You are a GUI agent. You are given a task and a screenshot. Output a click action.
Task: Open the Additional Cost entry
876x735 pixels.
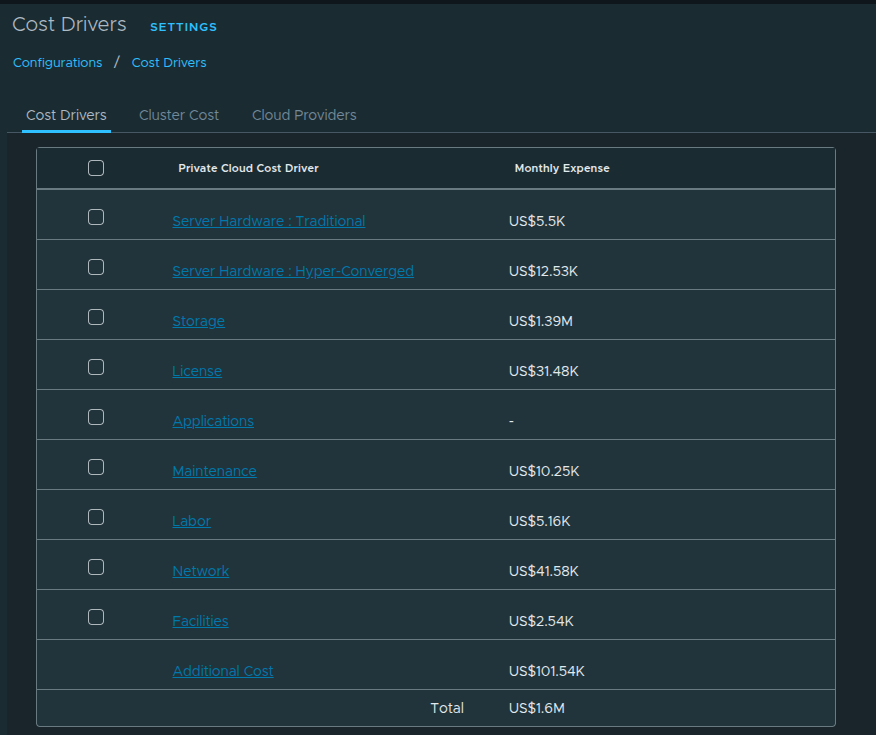pos(222,671)
